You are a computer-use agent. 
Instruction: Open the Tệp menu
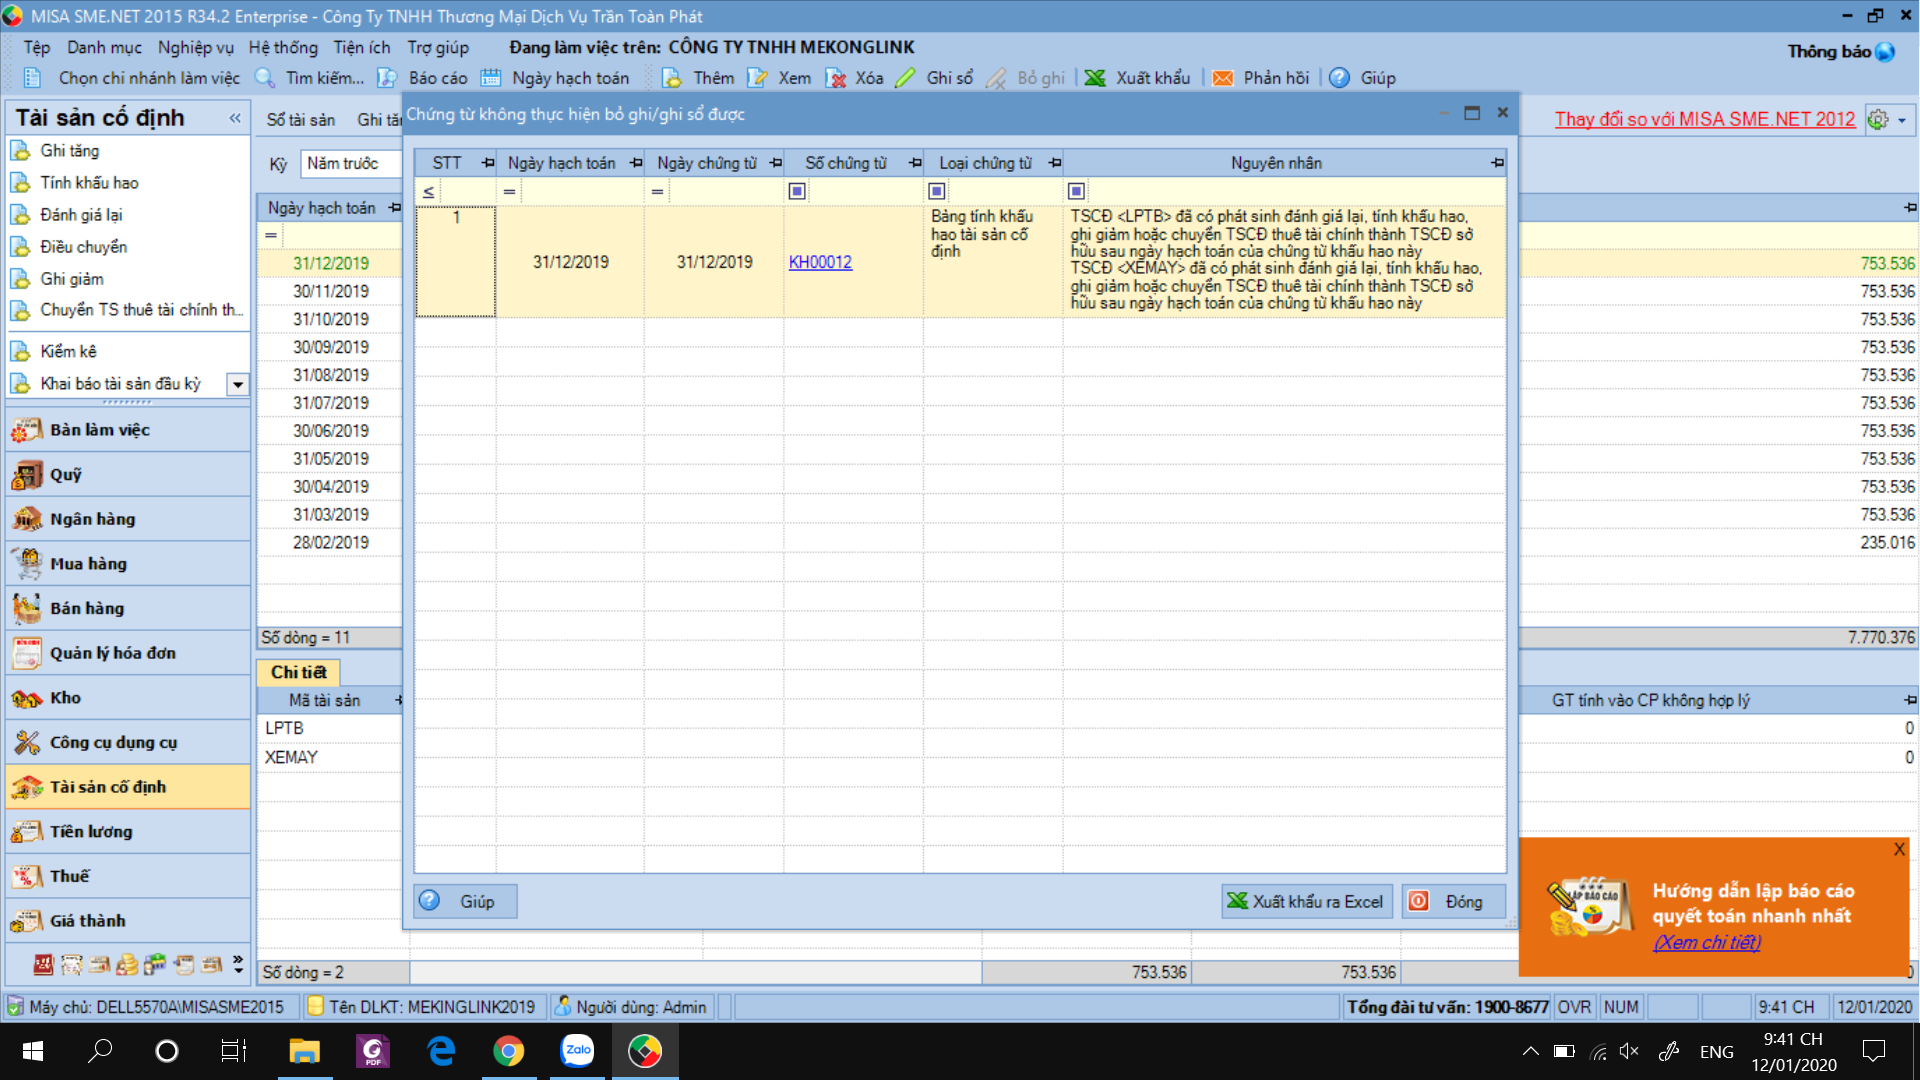(x=37, y=48)
